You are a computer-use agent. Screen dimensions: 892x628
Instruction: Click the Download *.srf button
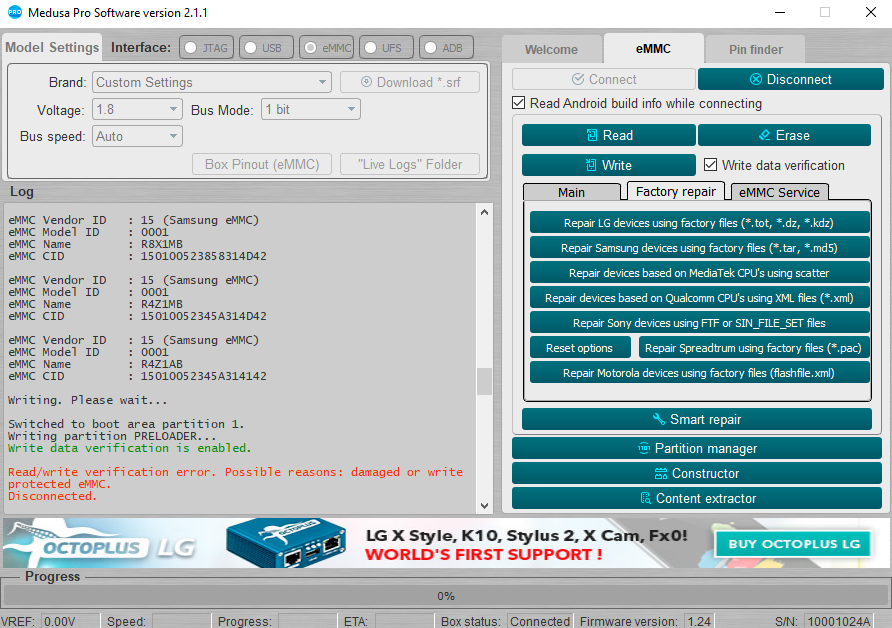pos(410,82)
